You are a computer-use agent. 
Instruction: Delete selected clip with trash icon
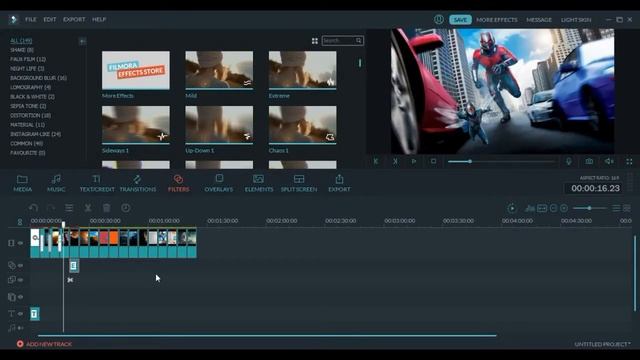pyautogui.click(x=107, y=208)
